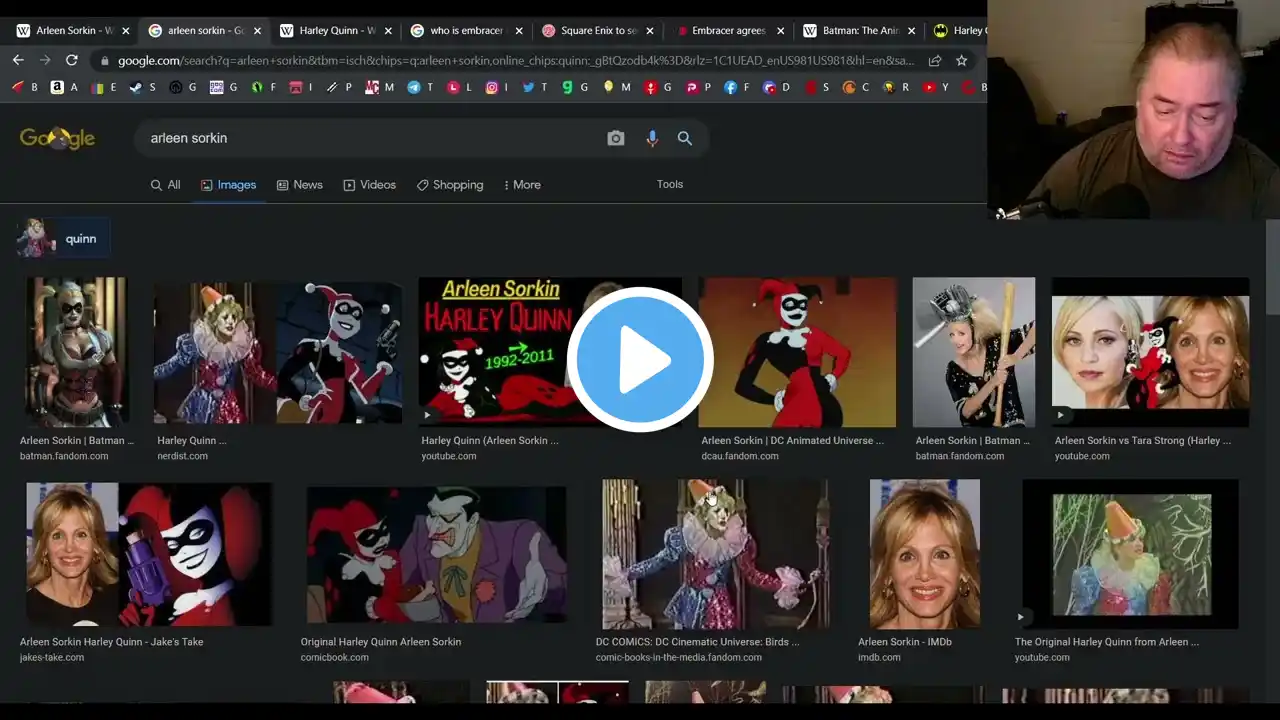1280x720 pixels.
Task: Switch to the News results tab
Action: click(x=299, y=185)
